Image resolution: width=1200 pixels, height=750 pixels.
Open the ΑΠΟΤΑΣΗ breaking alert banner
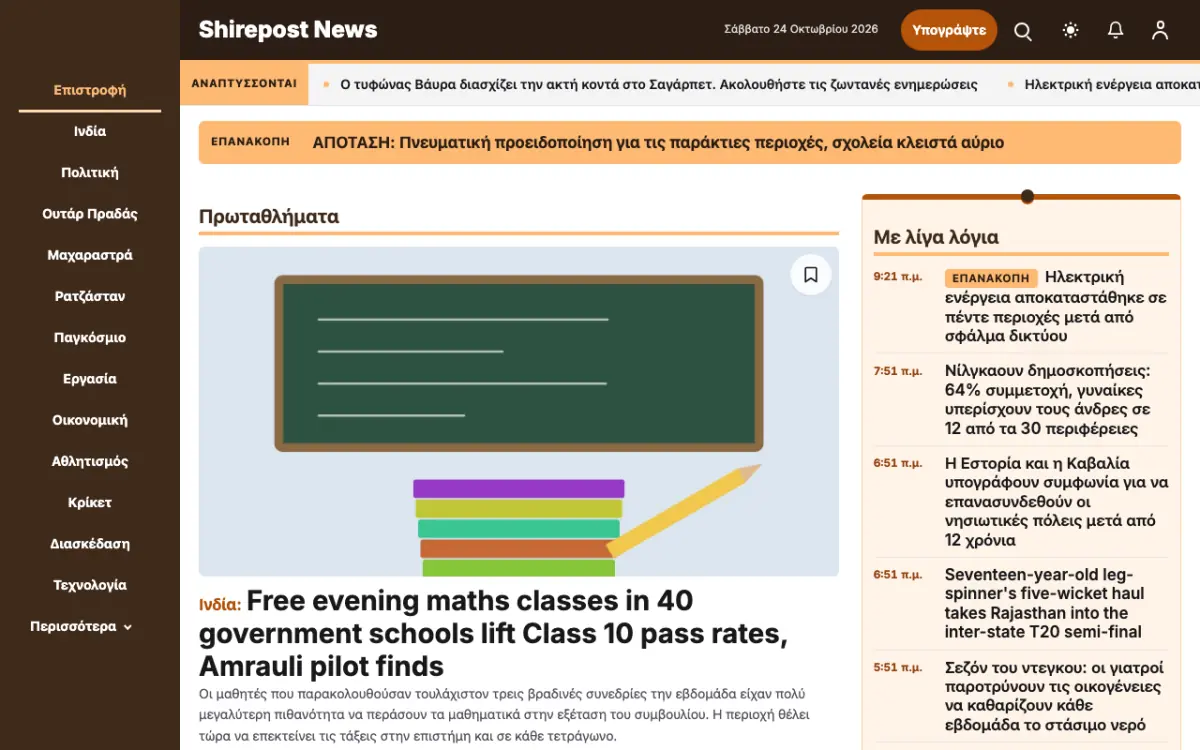690,143
